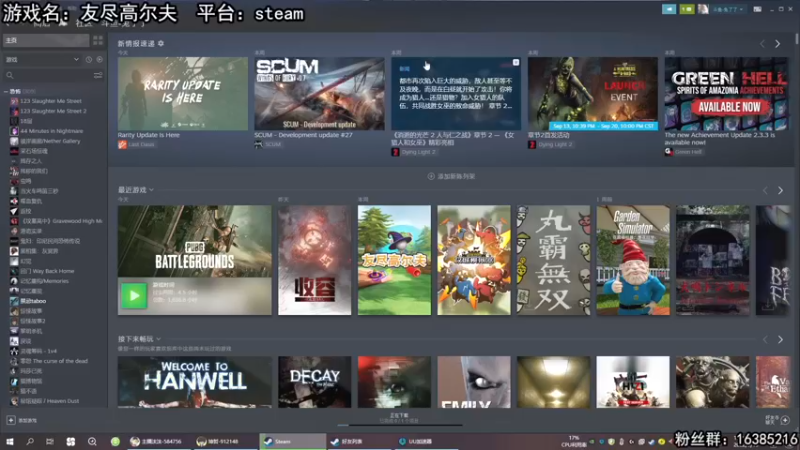This screenshot has height=450, width=800.
Task: Click the library search magnifier icon
Action: tap(10, 76)
